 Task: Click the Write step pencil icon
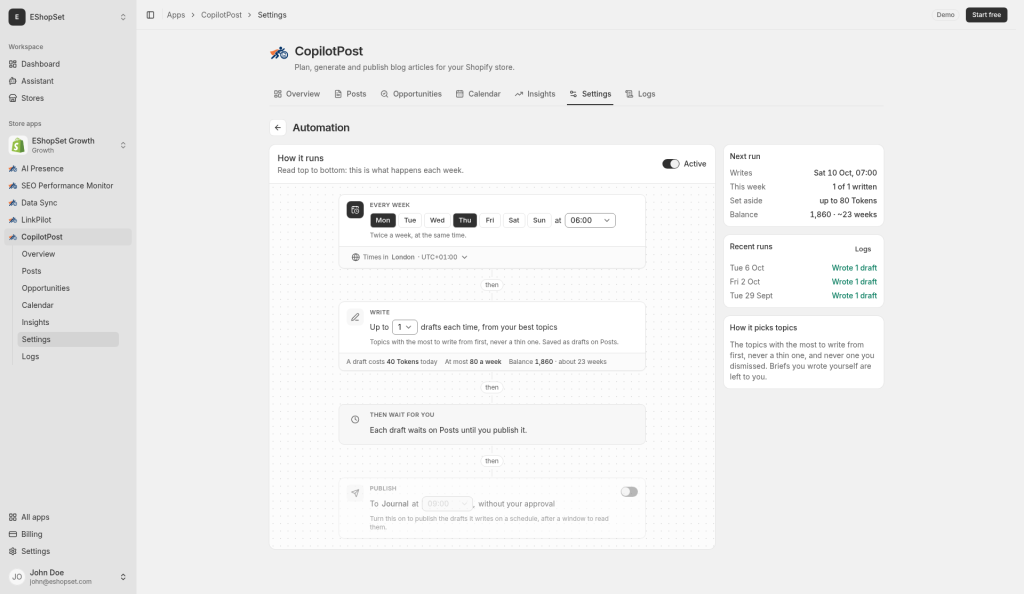pyautogui.click(x=355, y=317)
